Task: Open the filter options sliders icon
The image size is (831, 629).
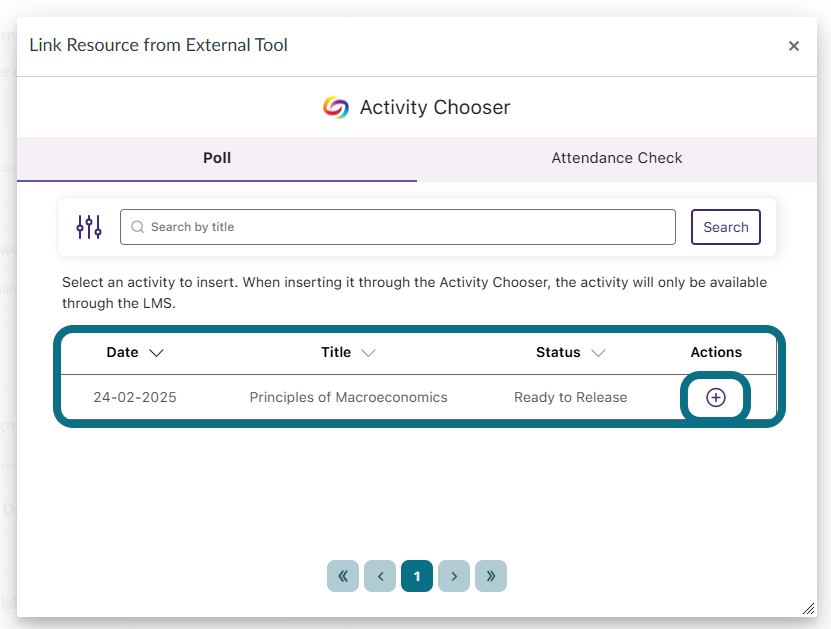Action: pyautogui.click(x=89, y=227)
